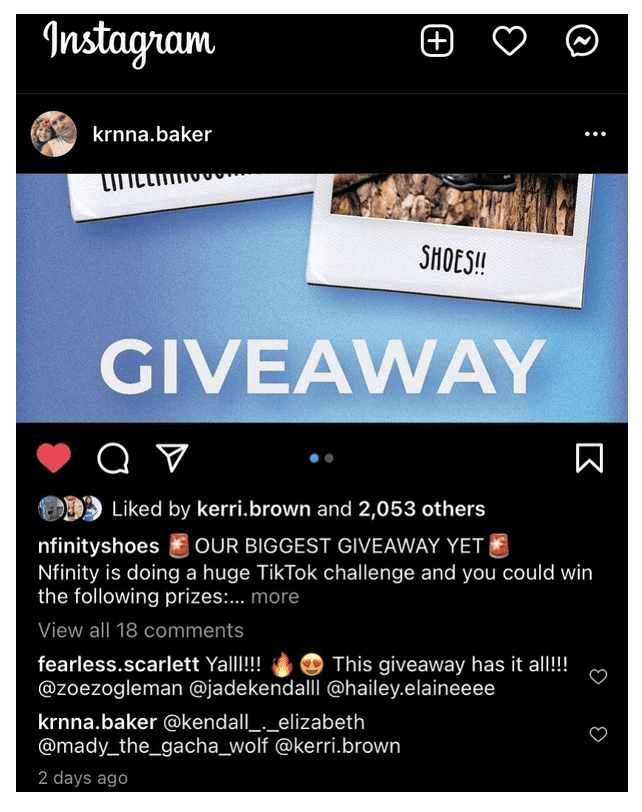Unlike the post via red heart
This screenshot has width=642, height=812.
(x=54, y=458)
